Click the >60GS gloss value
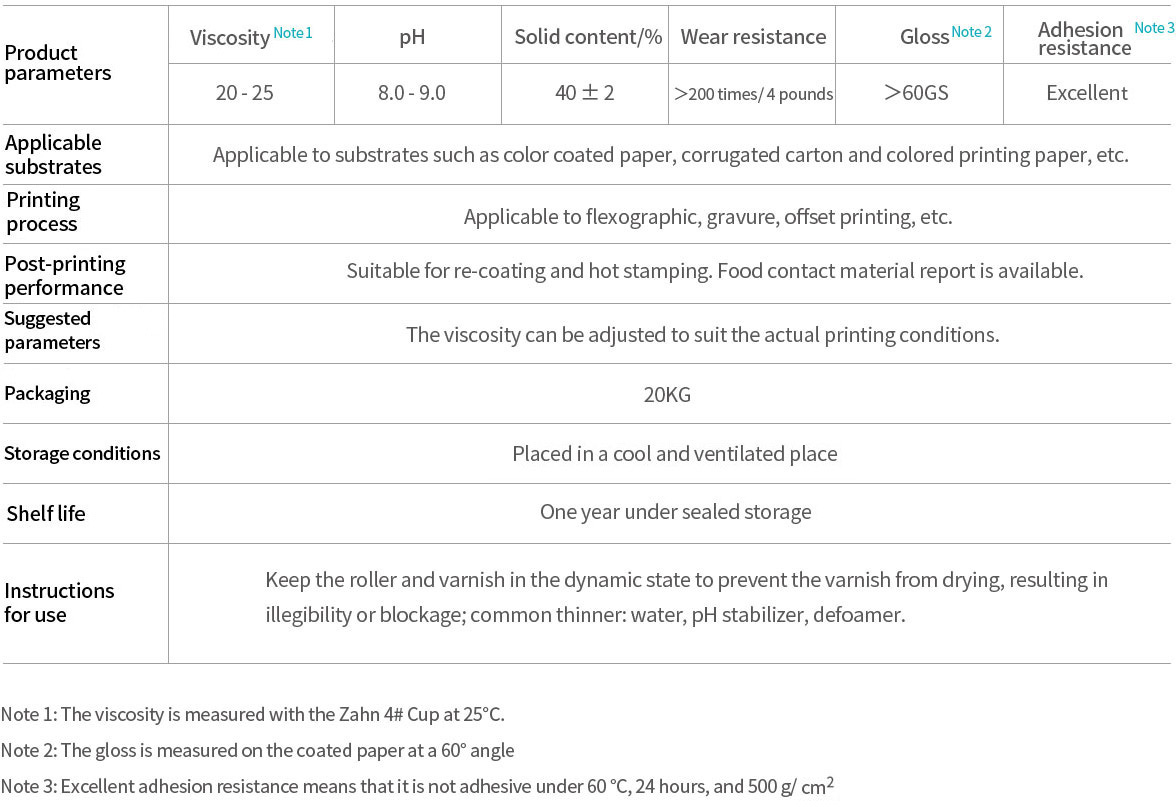 coord(916,93)
